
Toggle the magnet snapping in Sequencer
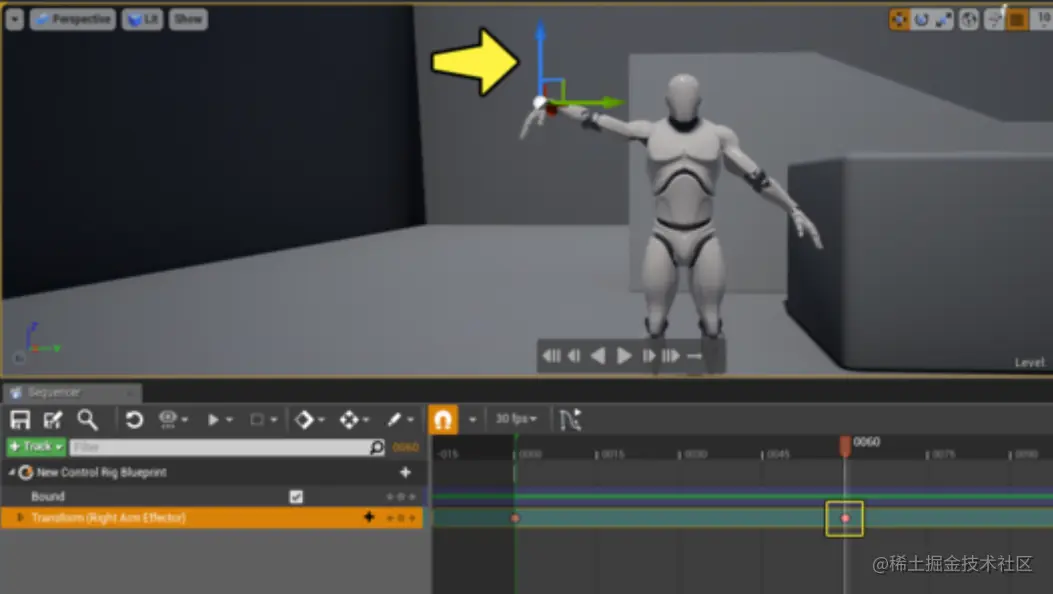[443, 419]
